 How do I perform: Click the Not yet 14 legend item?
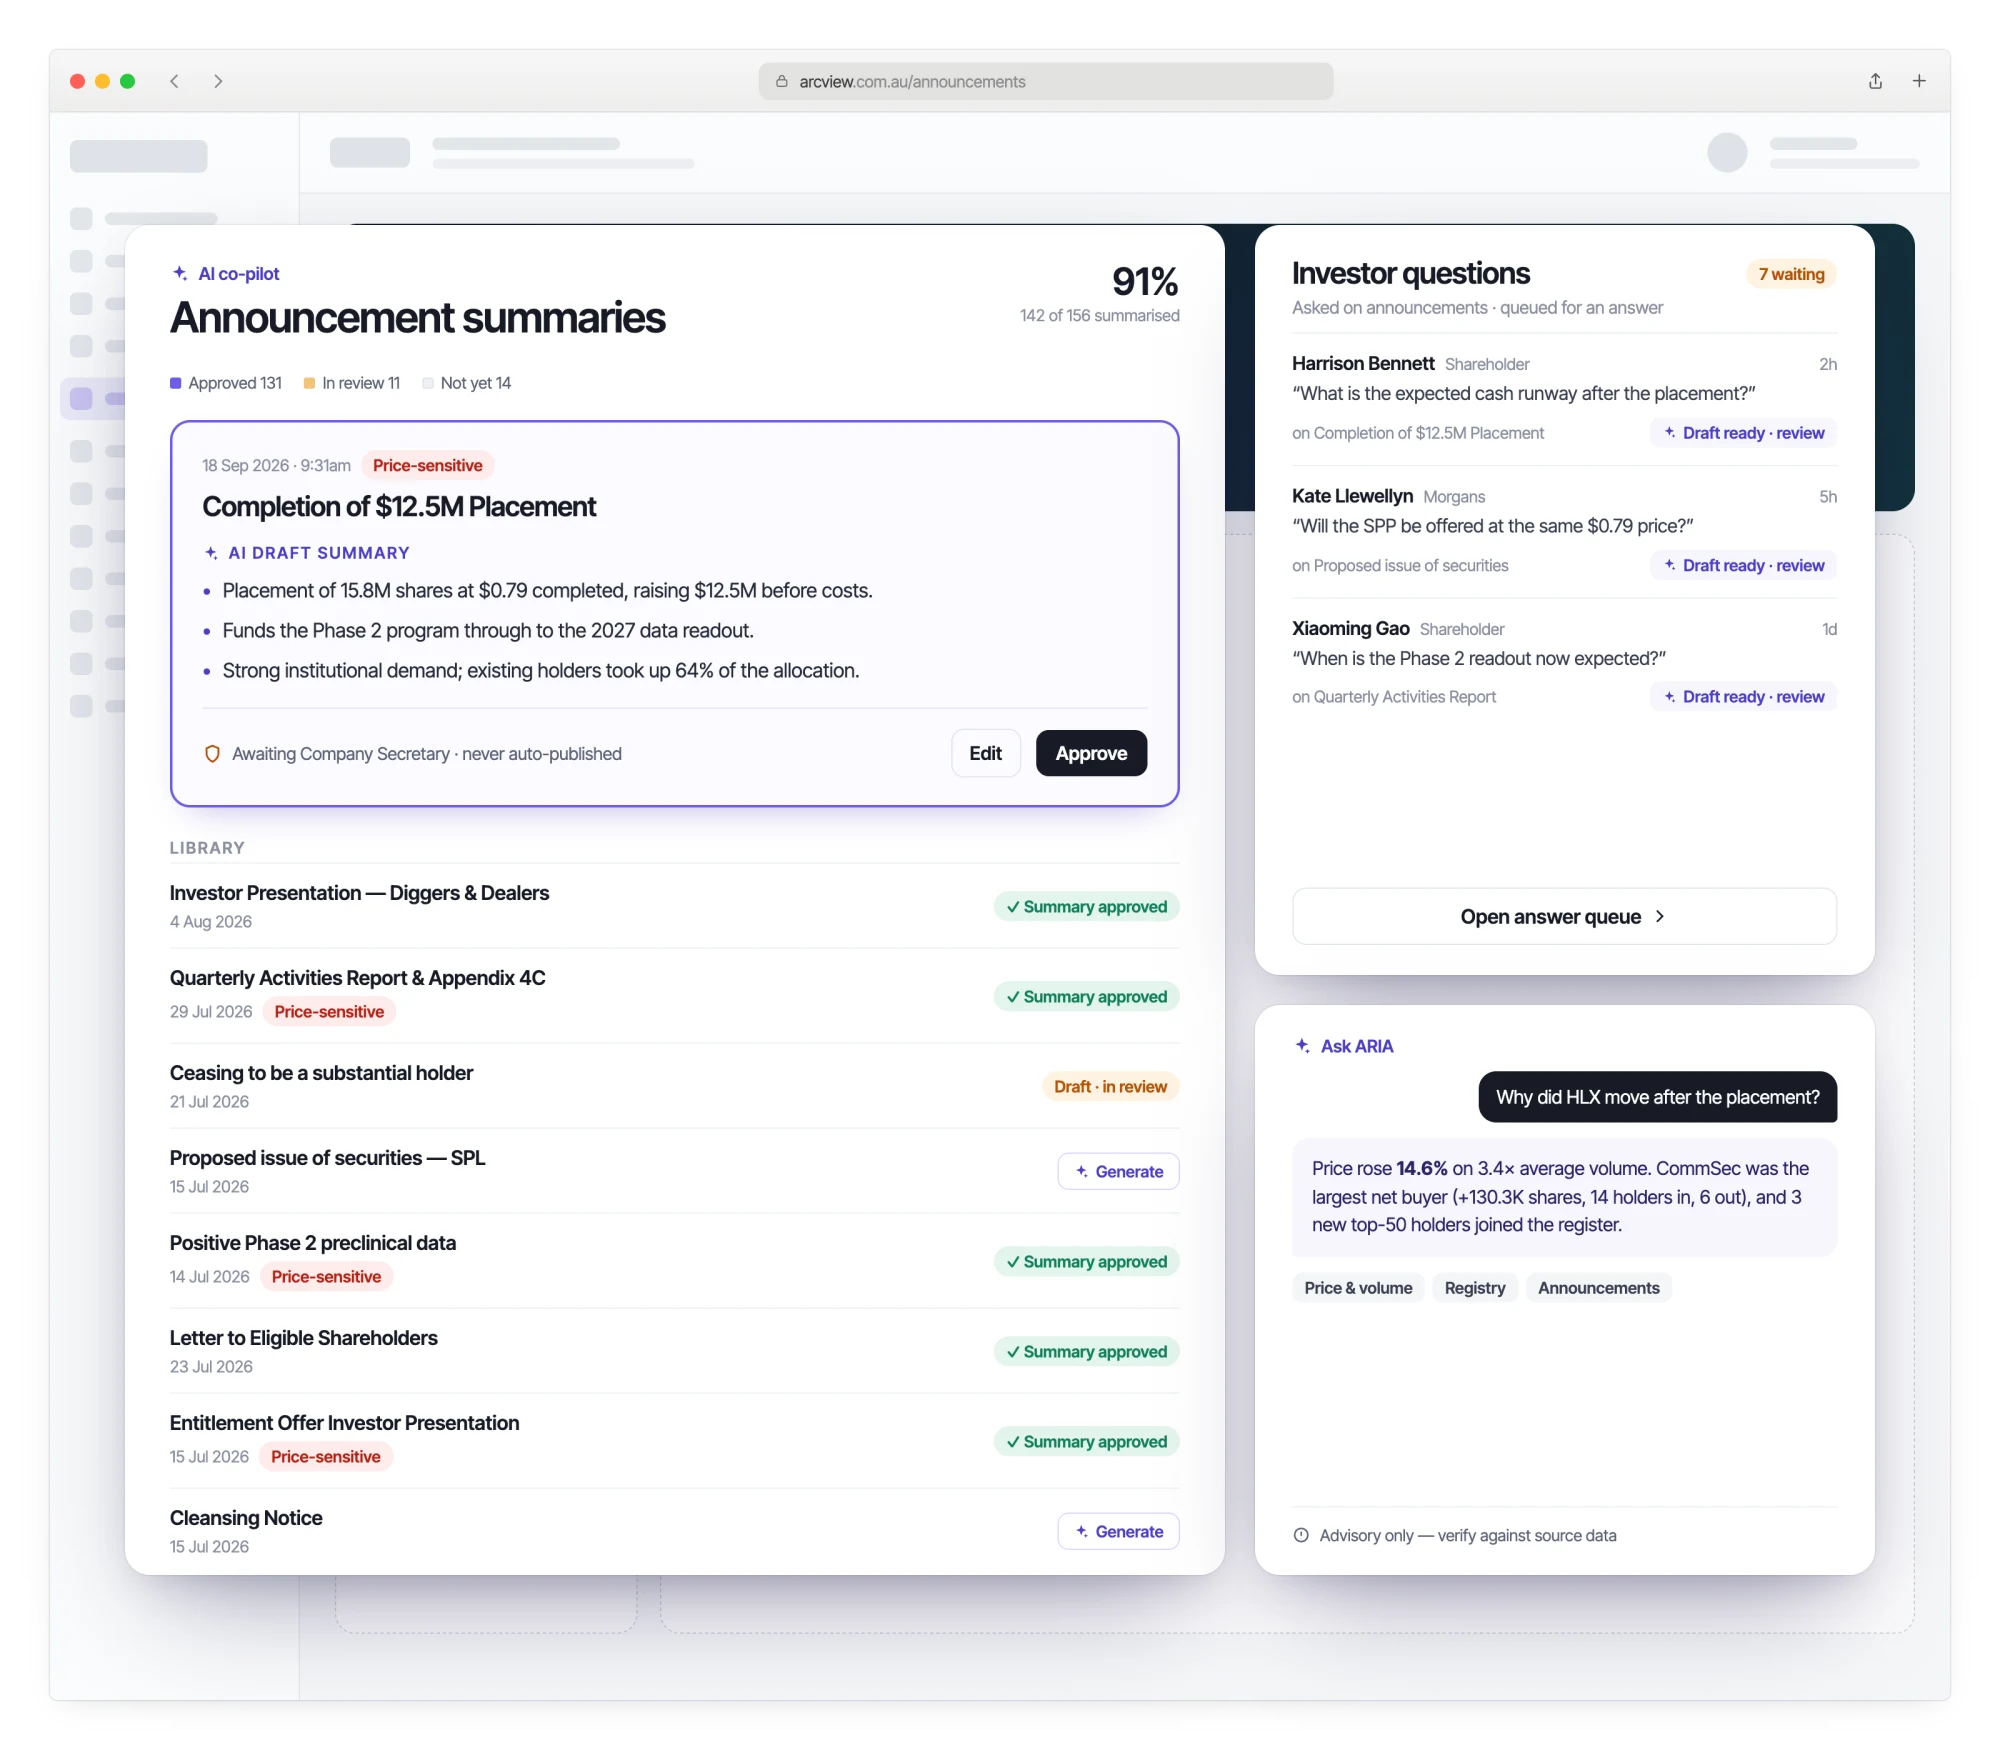[467, 383]
